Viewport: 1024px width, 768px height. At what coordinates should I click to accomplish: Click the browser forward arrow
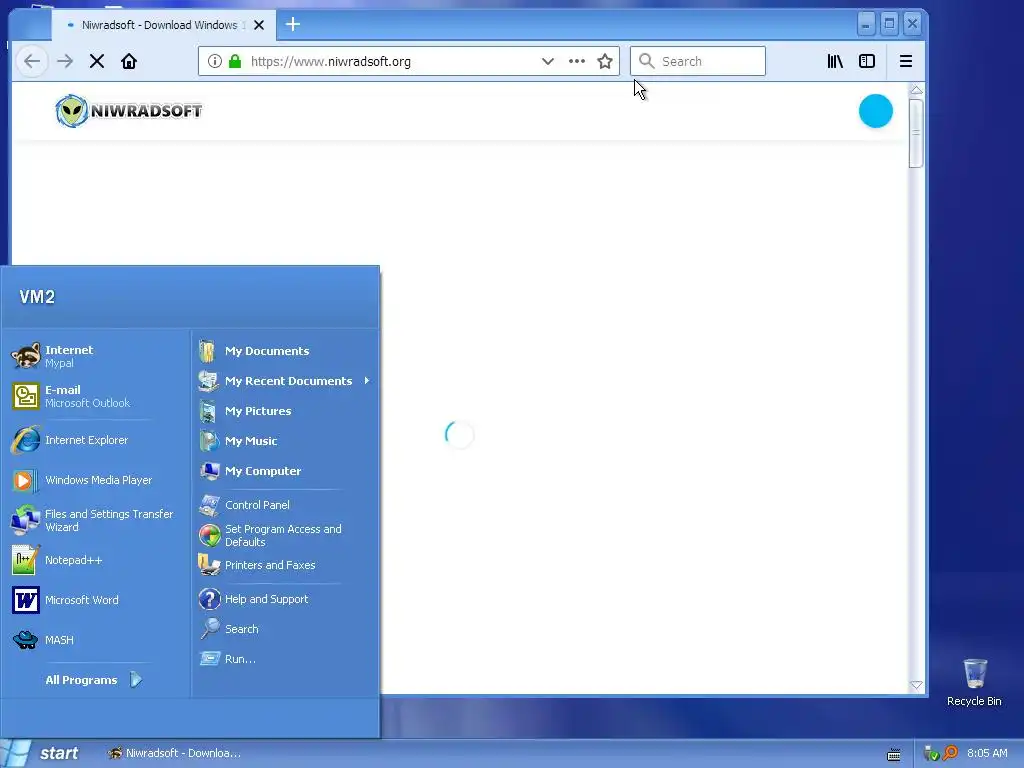(65, 61)
